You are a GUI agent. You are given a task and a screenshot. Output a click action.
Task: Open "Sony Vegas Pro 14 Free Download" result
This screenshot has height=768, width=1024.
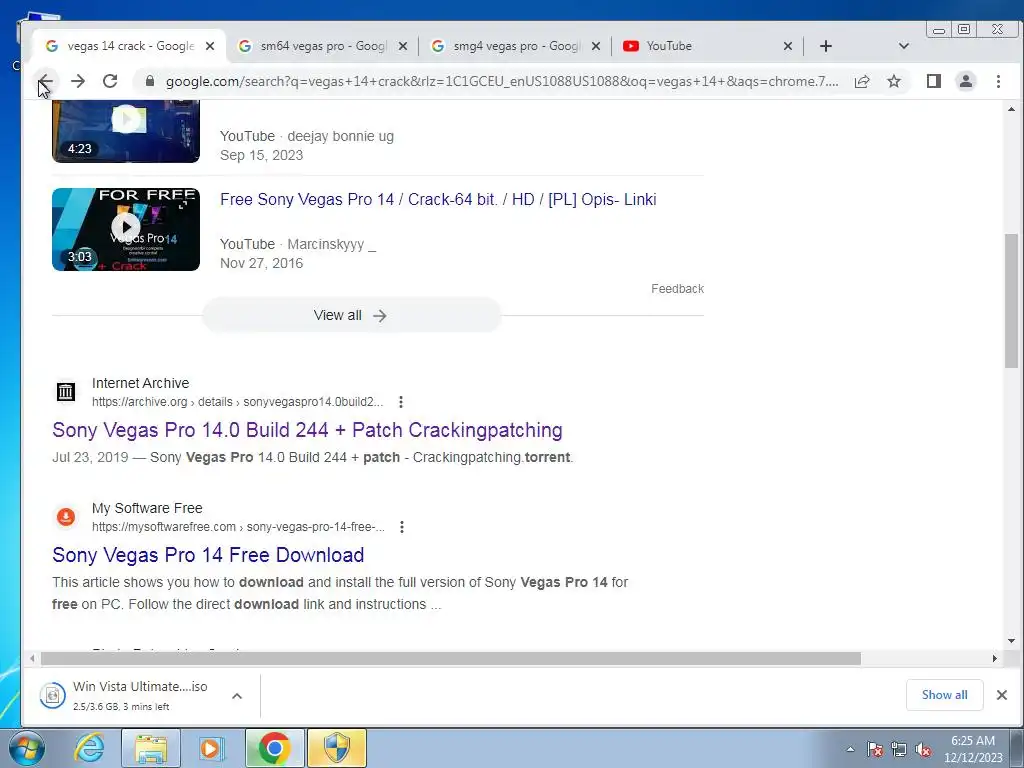(208, 554)
